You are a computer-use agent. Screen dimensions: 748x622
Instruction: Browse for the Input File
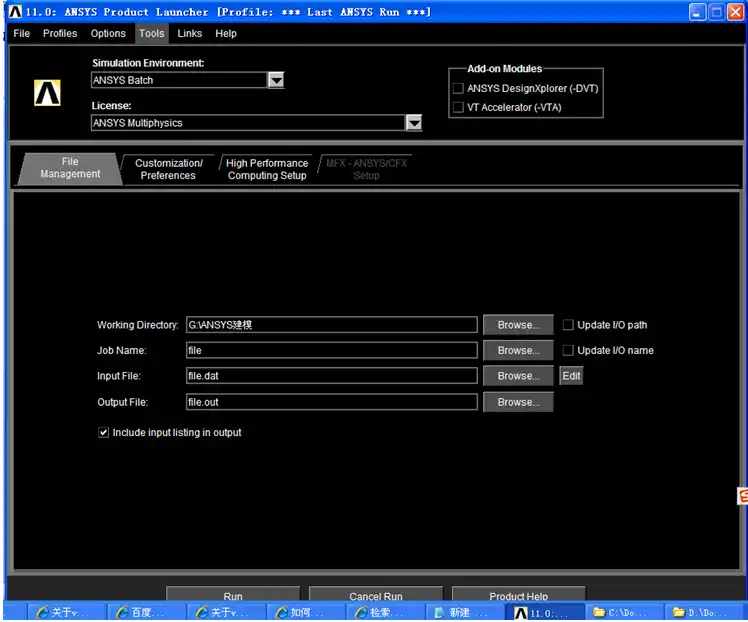519,376
